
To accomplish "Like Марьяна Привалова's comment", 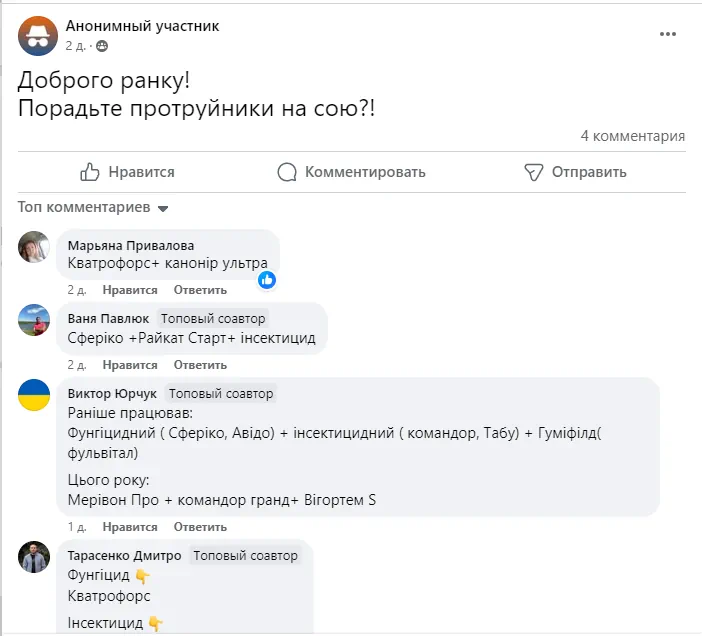I will pos(129,290).
